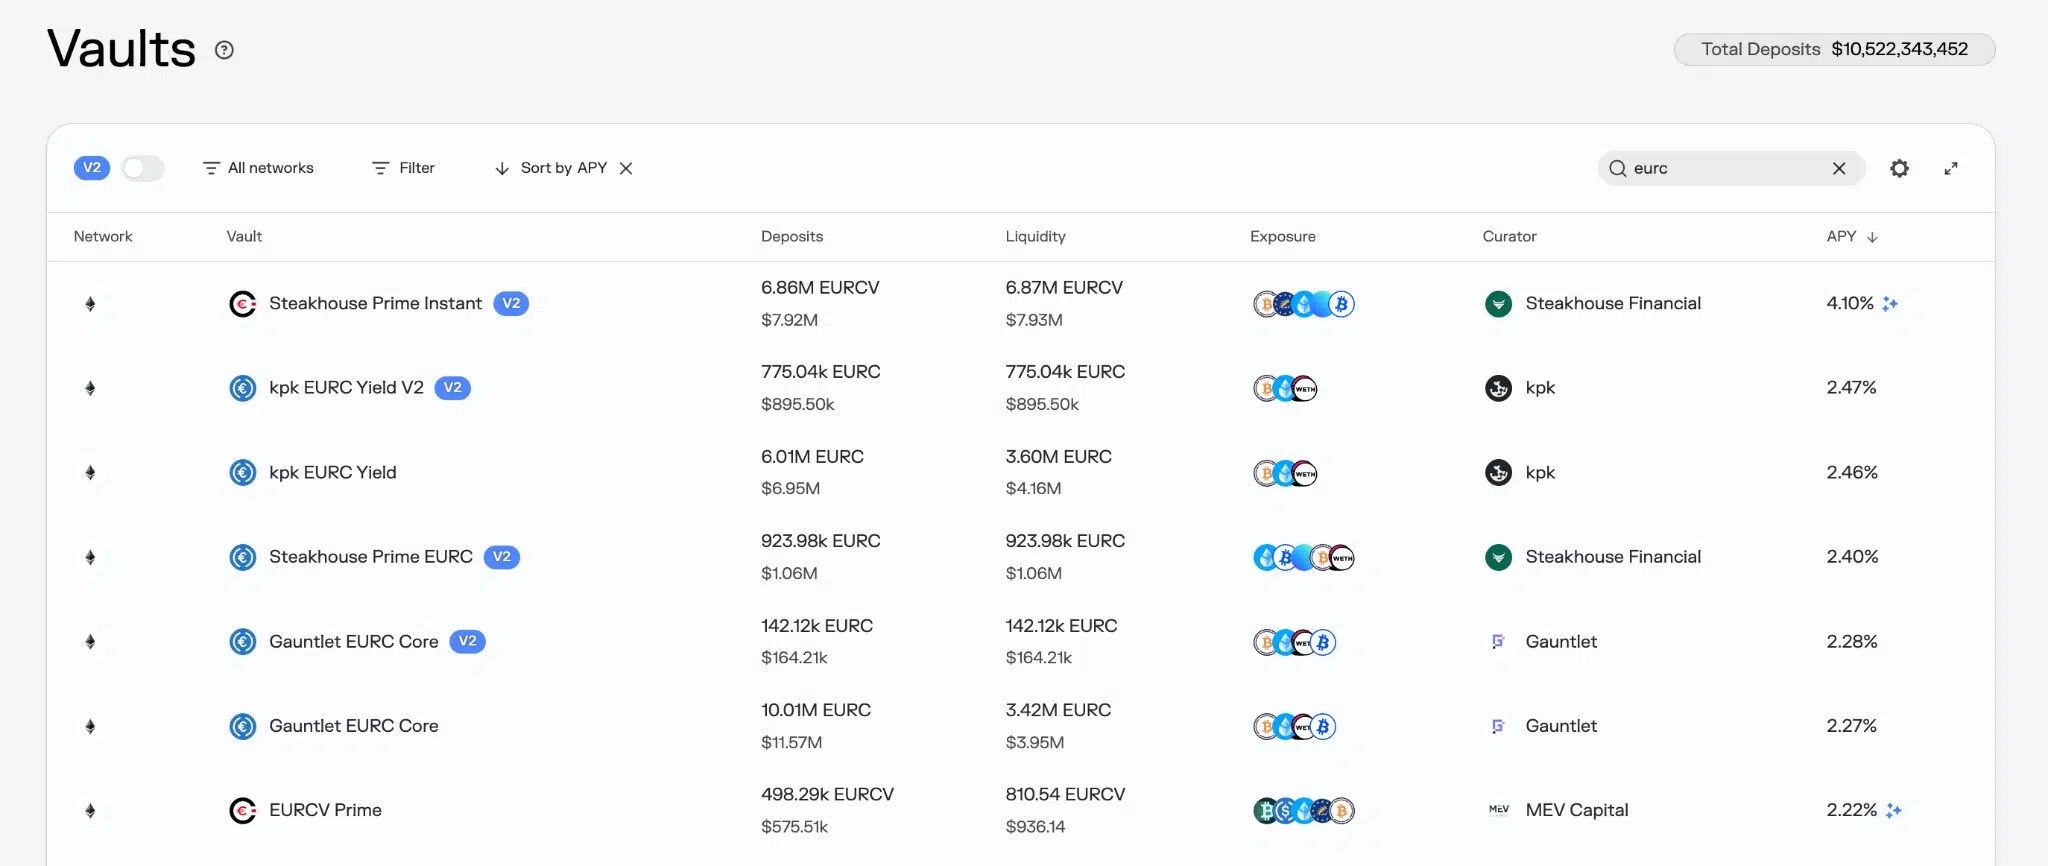Click exposure icons for Steakhouse Prime Instant

[x=1304, y=303]
